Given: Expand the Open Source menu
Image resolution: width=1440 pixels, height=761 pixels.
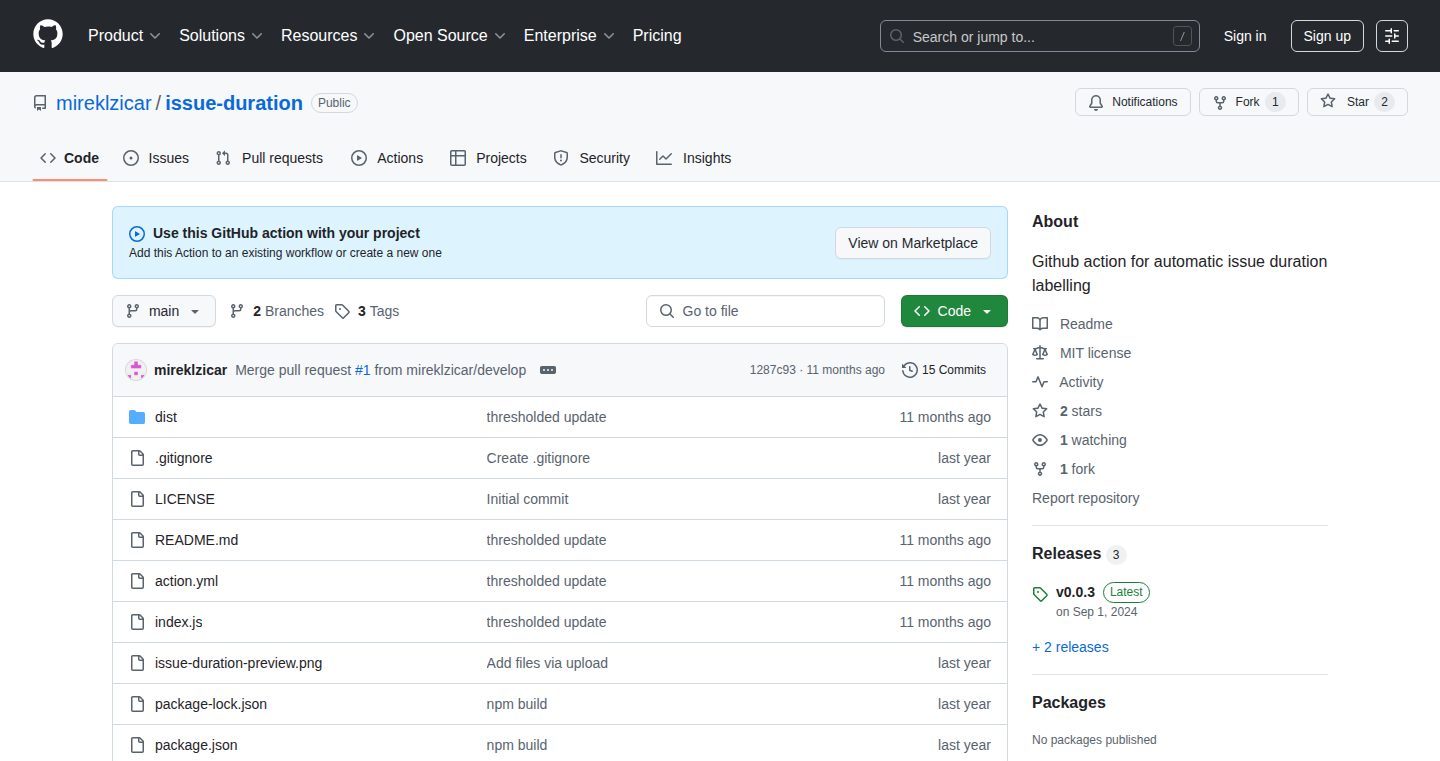Looking at the screenshot, I should [x=450, y=36].
